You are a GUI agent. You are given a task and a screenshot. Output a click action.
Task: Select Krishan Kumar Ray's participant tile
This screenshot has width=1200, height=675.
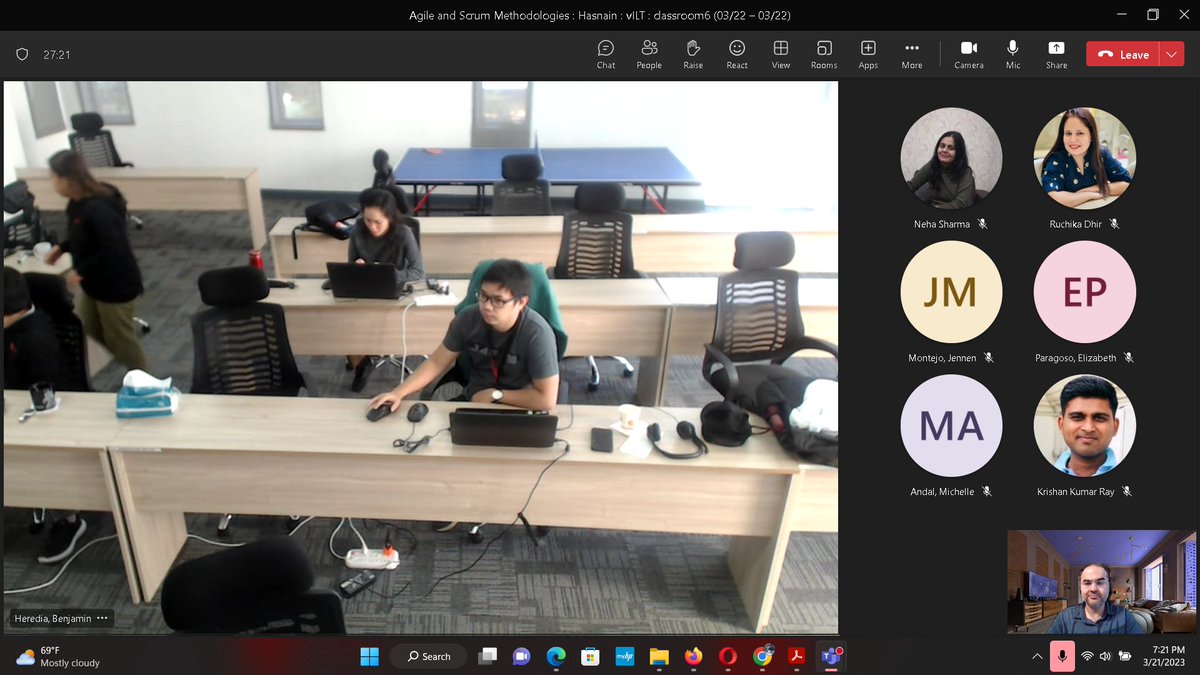(1084, 426)
